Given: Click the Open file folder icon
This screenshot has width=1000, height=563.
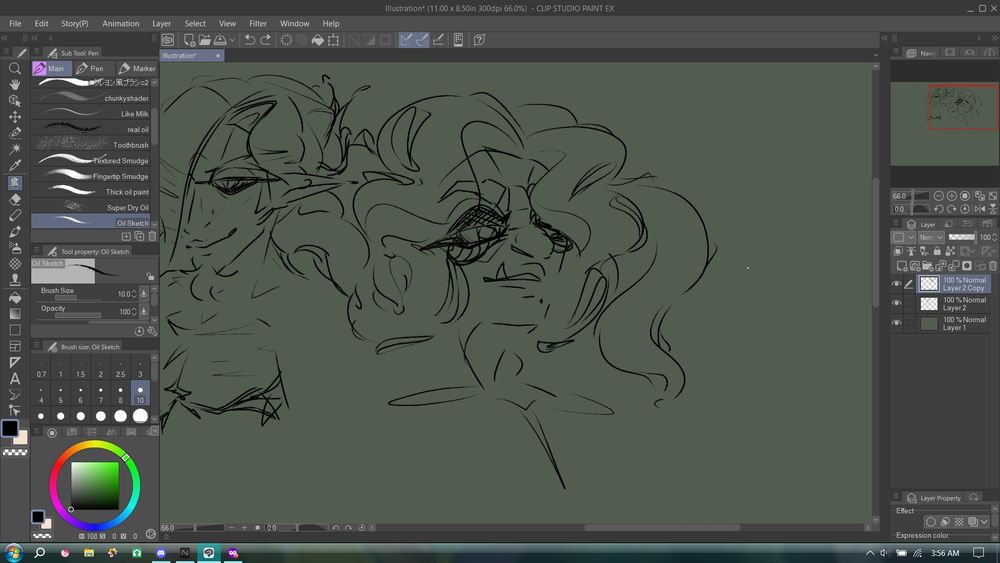Looking at the screenshot, I should coord(205,40).
